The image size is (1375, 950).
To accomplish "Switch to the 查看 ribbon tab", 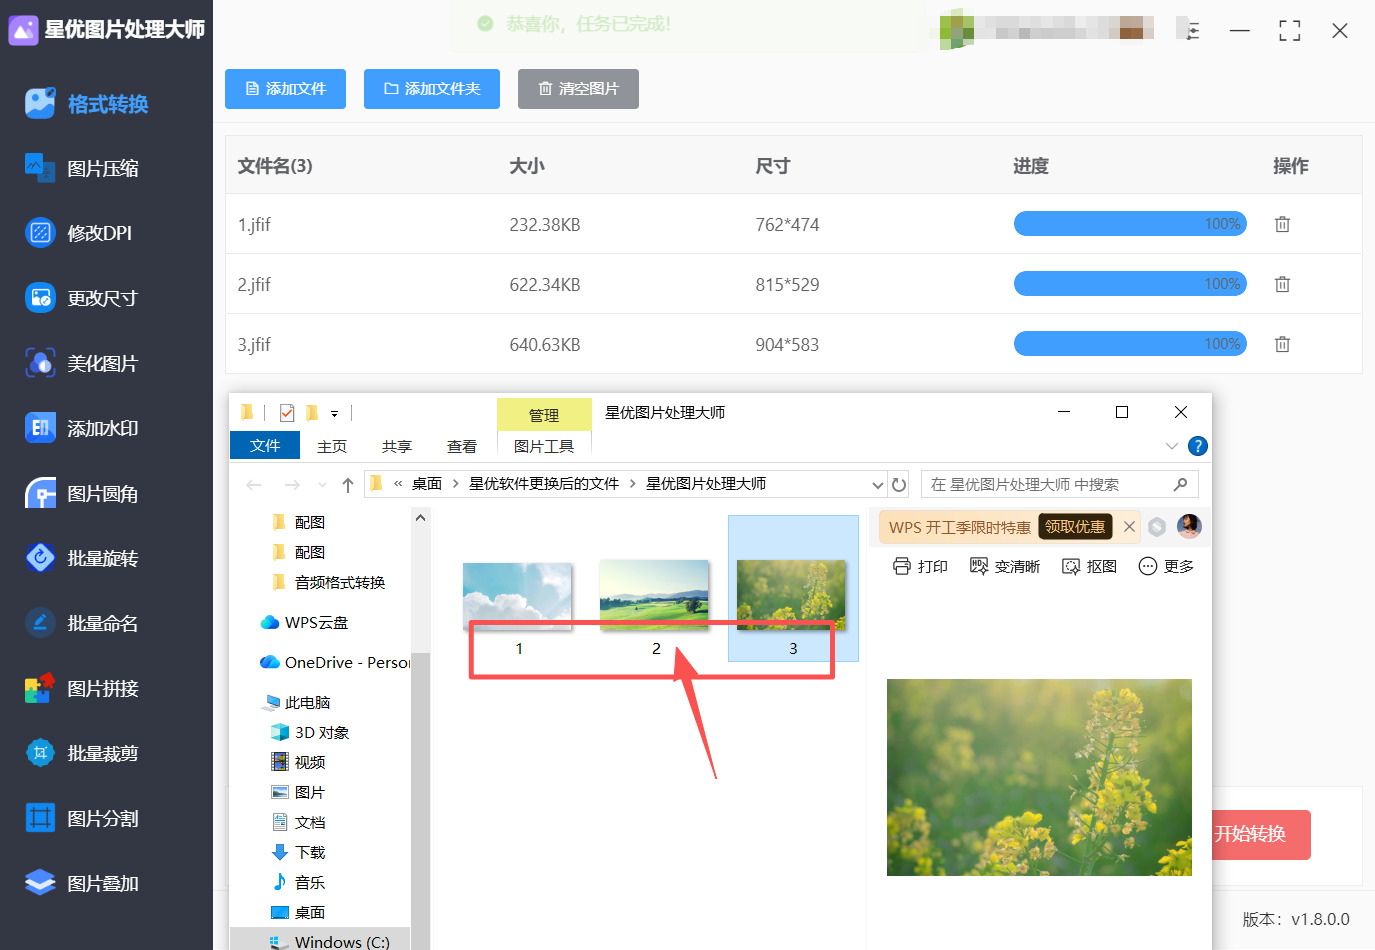I will coord(462,446).
